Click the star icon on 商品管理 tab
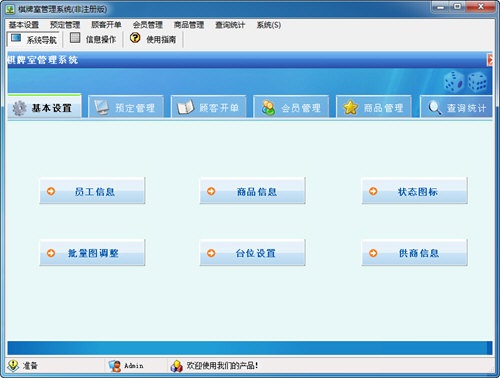This screenshot has height=378, width=500. pyautogui.click(x=351, y=107)
